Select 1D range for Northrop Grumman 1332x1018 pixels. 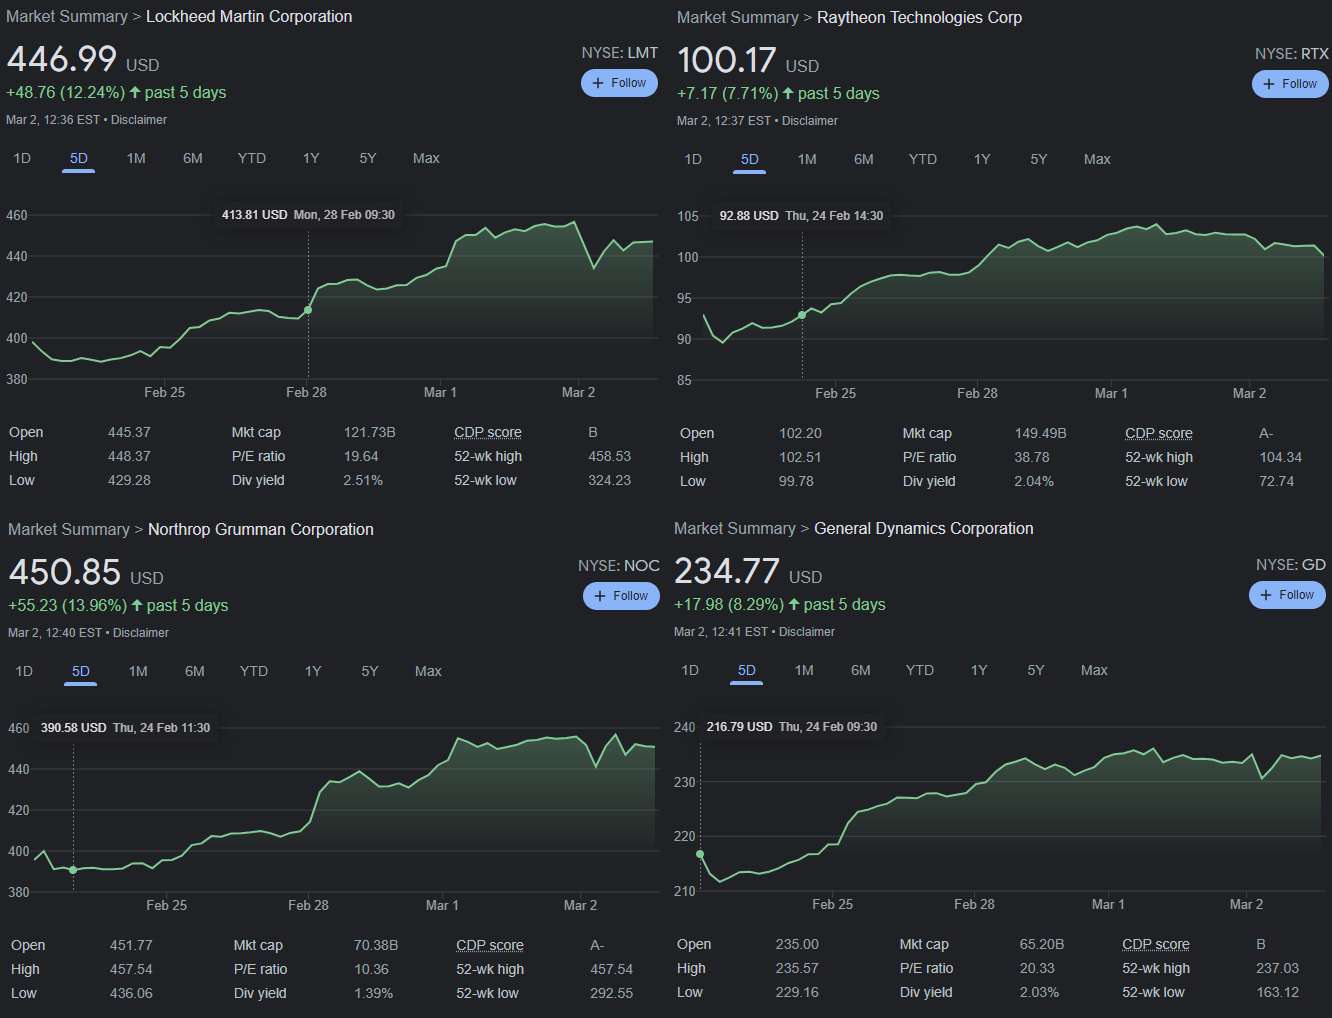coord(24,671)
